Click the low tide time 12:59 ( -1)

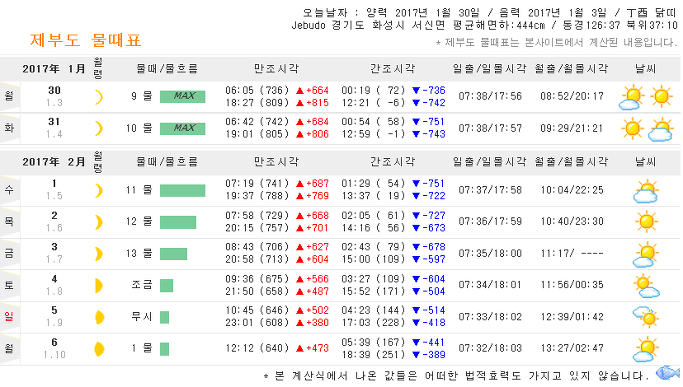pos(373,134)
